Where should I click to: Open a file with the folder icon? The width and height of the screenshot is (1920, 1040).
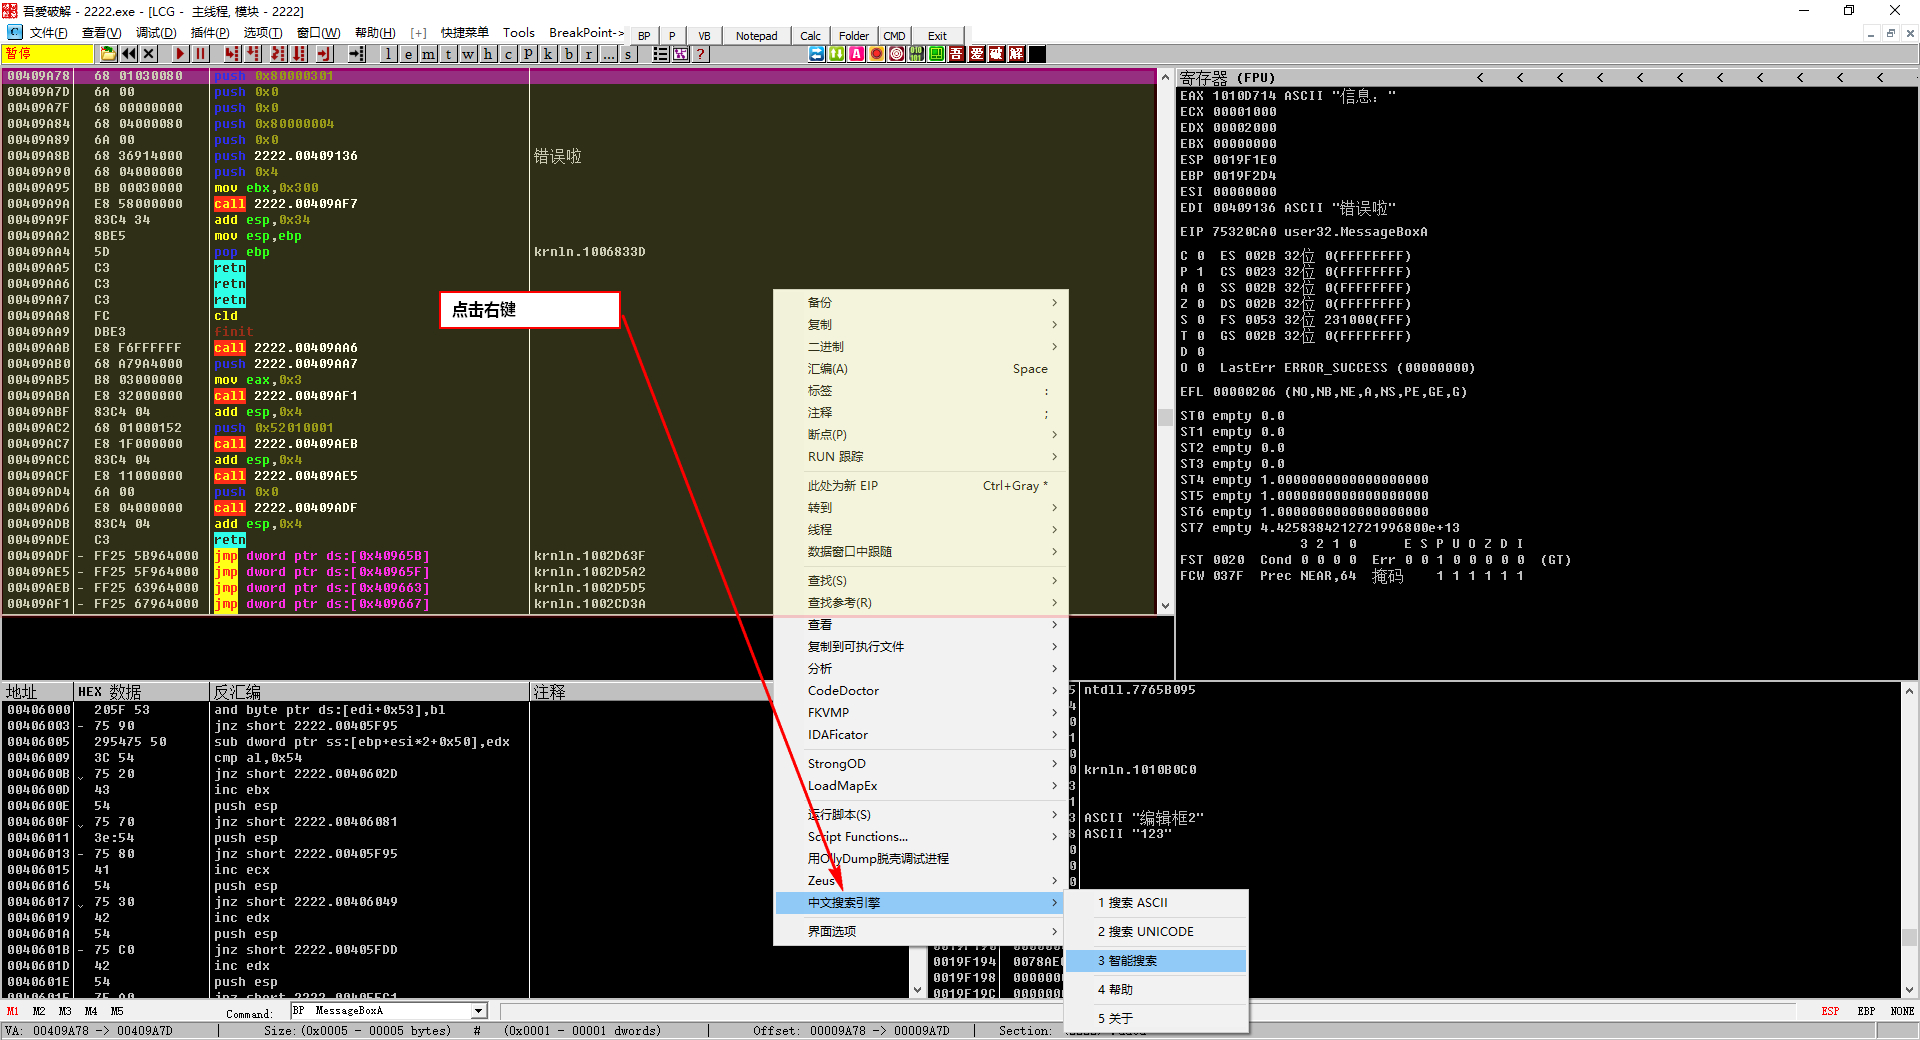click(109, 54)
